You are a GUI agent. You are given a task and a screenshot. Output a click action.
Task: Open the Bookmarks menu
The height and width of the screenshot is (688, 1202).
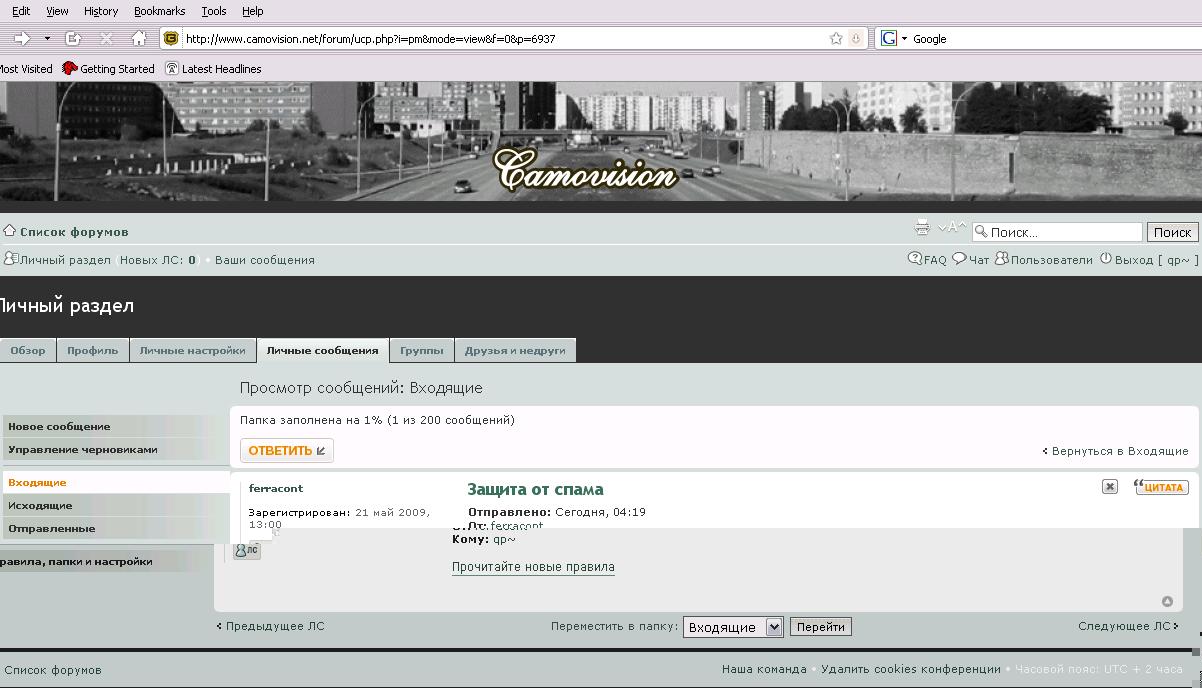(x=159, y=11)
